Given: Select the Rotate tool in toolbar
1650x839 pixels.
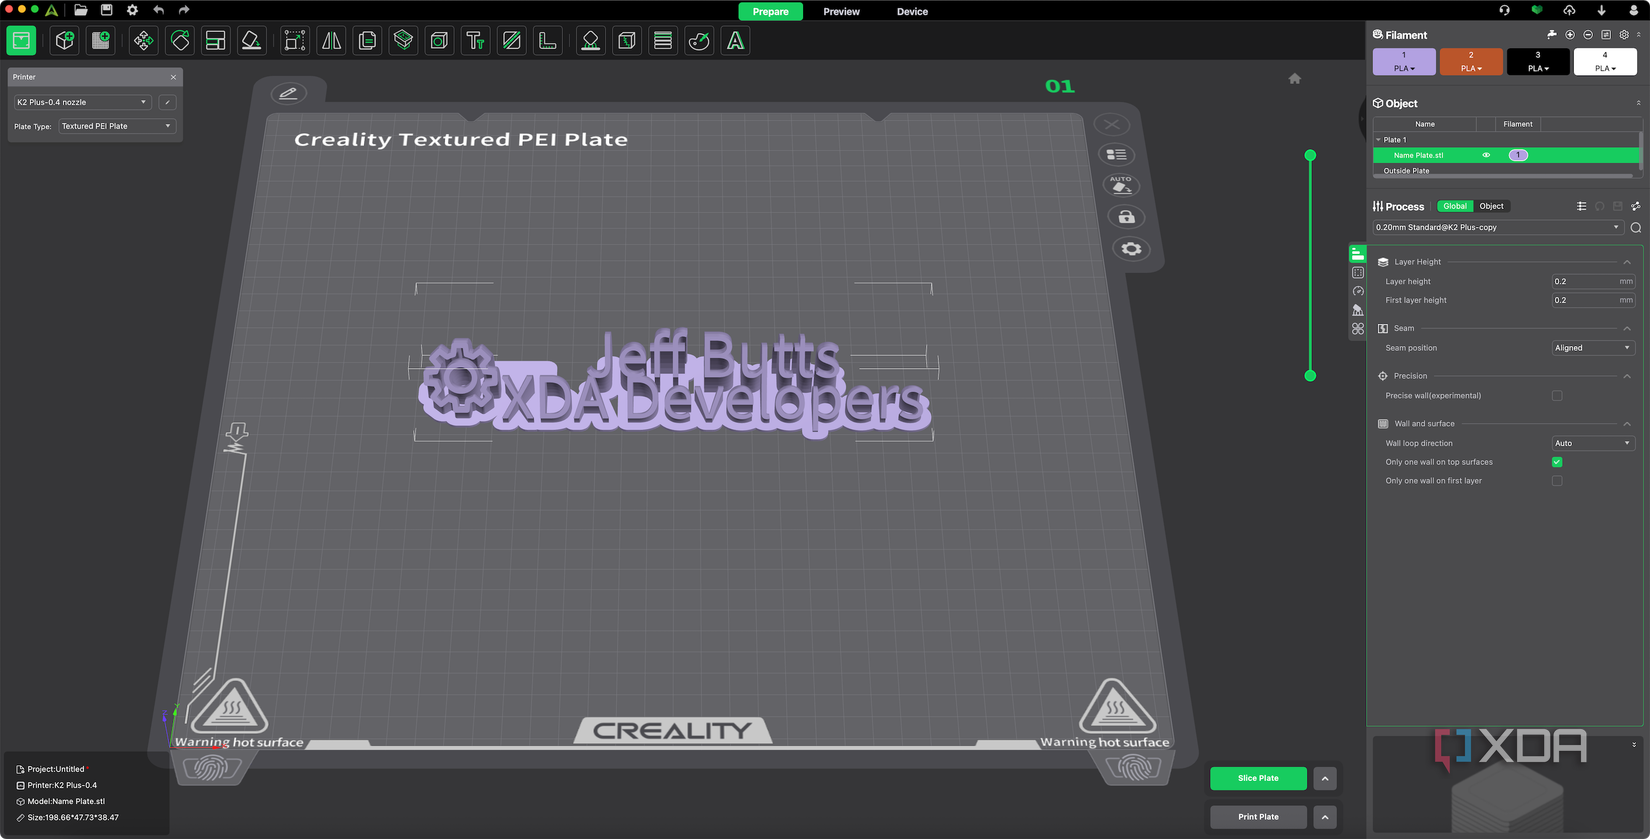Looking at the screenshot, I should coord(180,41).
